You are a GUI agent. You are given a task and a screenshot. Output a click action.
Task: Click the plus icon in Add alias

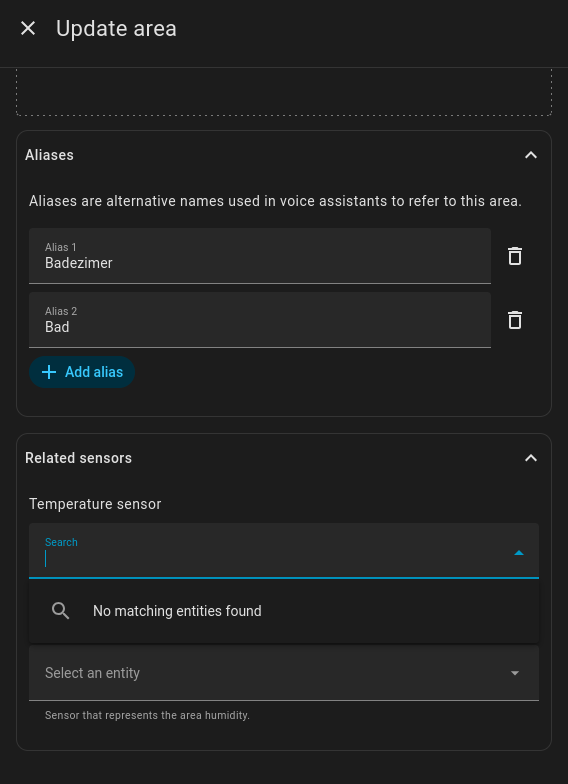(48, 372)
